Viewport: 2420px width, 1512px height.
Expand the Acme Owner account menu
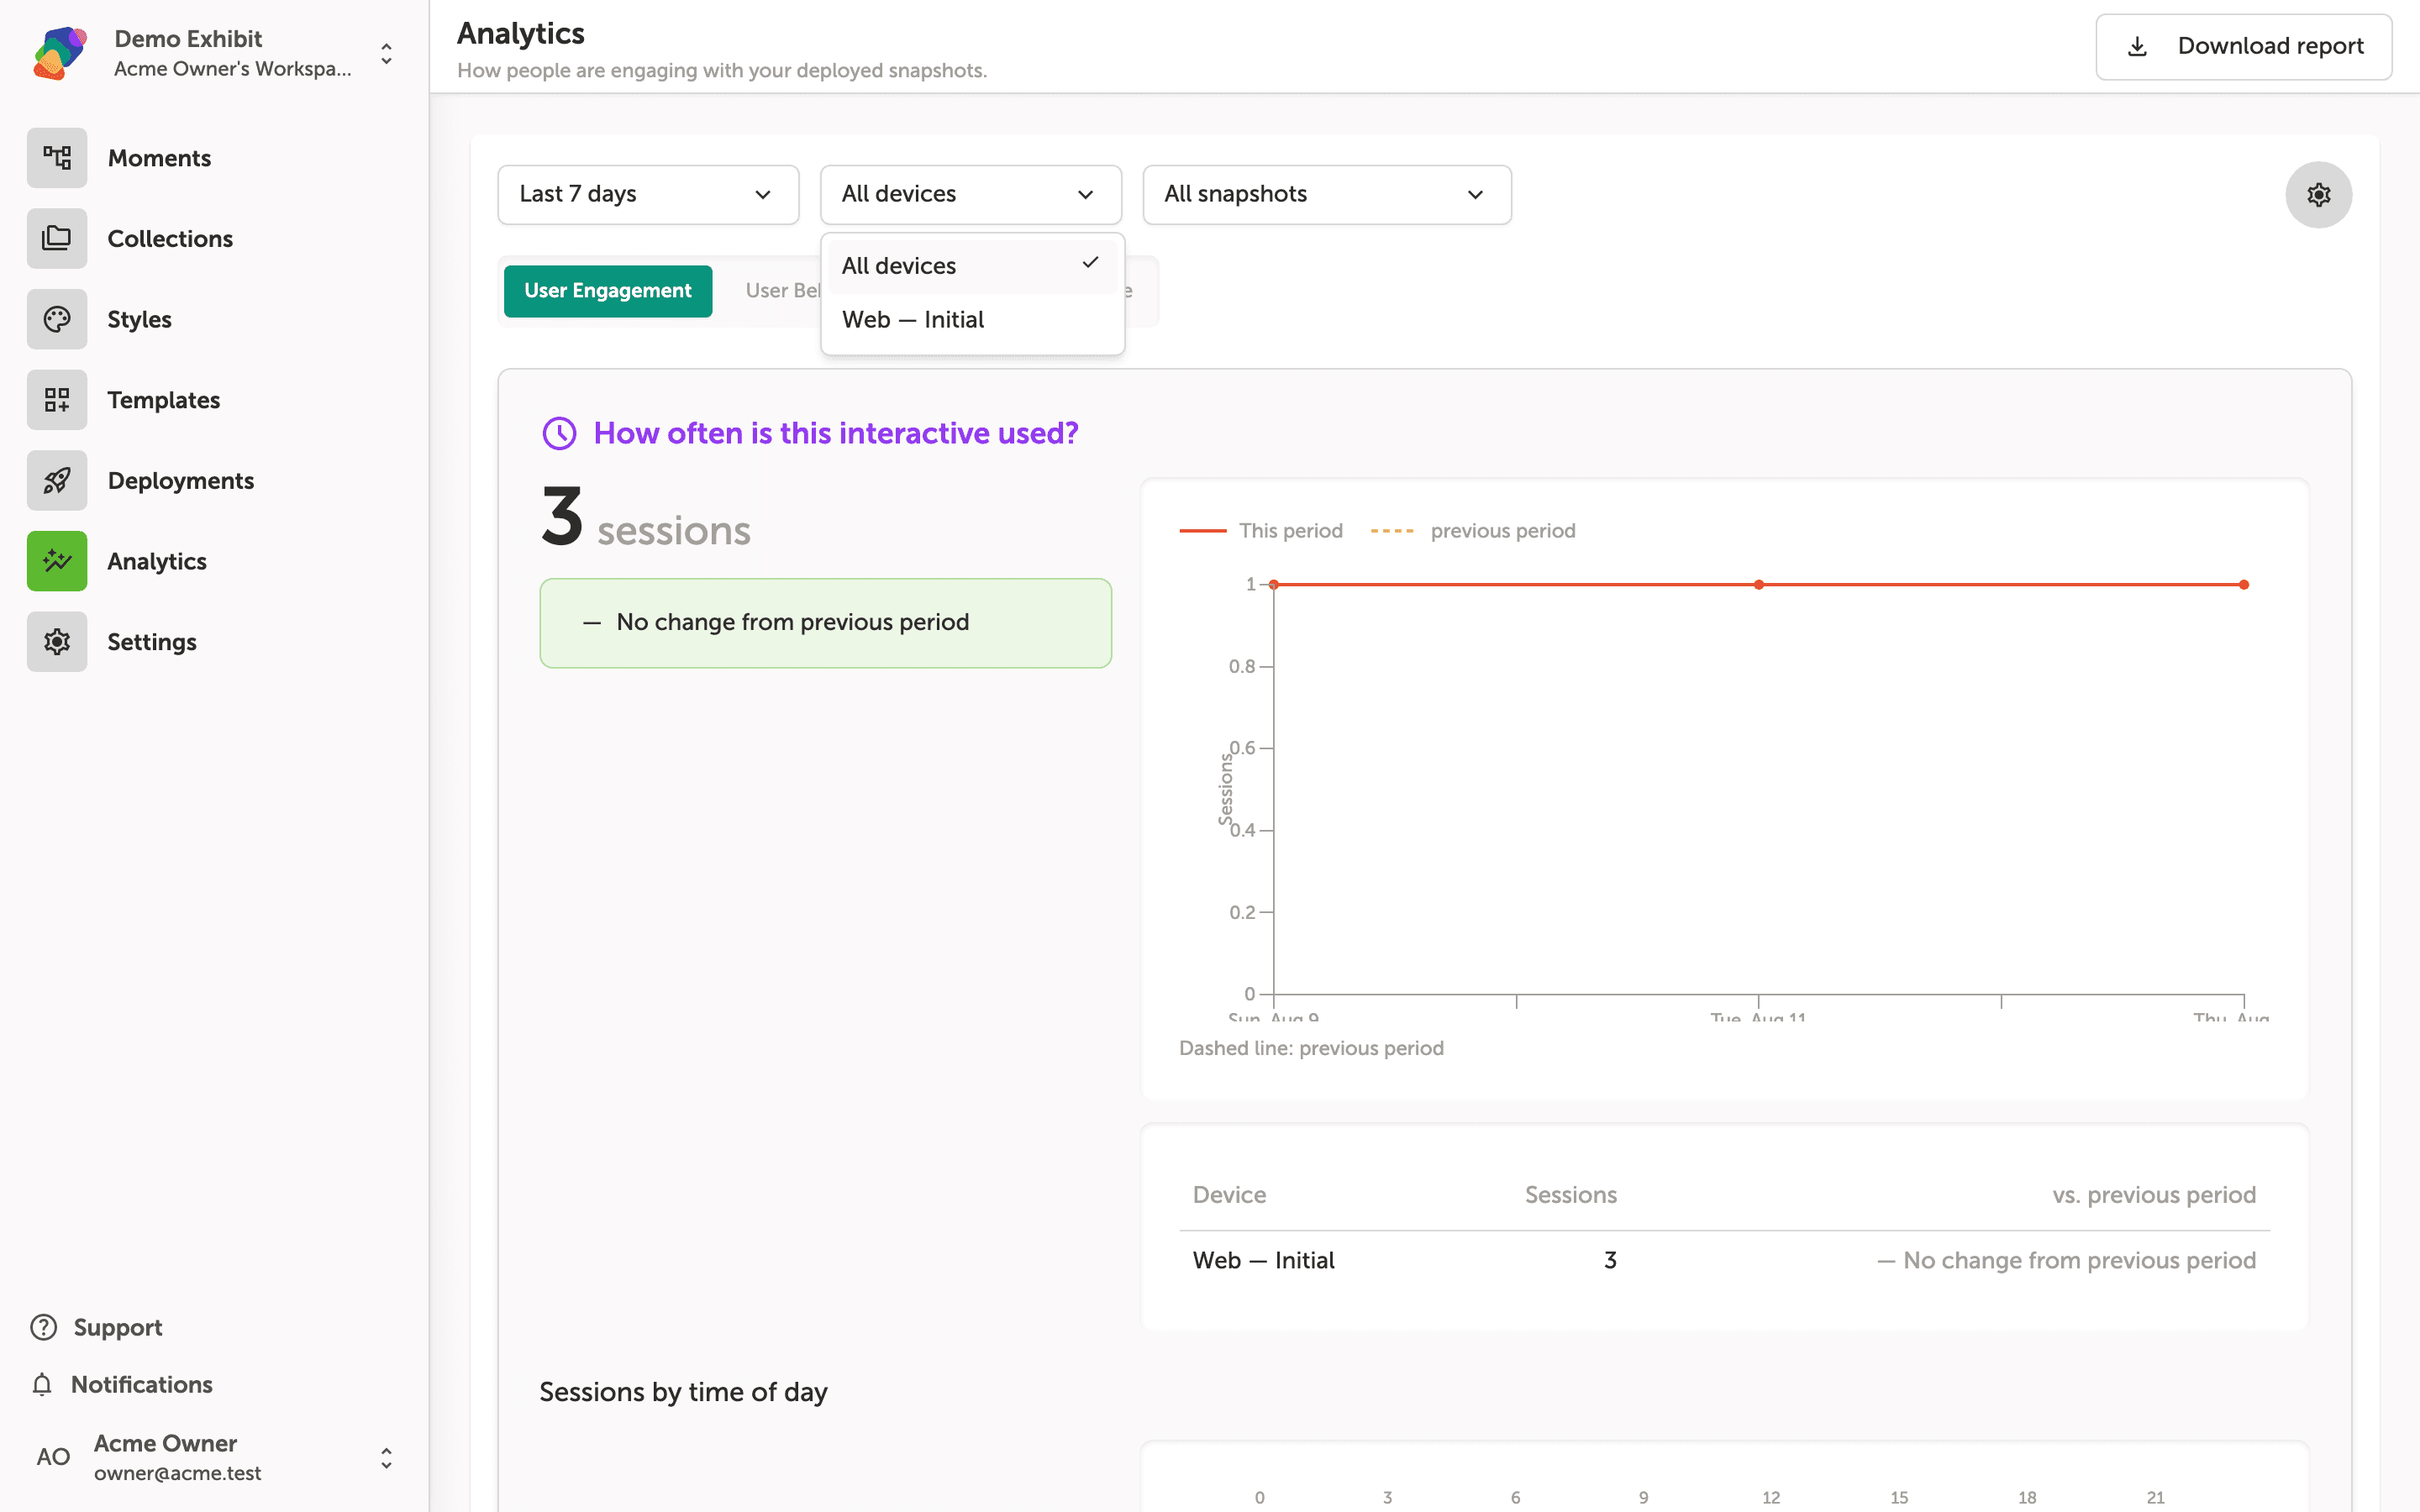click(386, 1458)
